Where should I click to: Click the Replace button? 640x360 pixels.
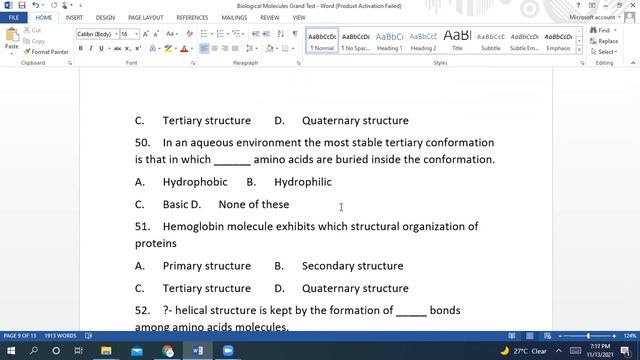604,41
